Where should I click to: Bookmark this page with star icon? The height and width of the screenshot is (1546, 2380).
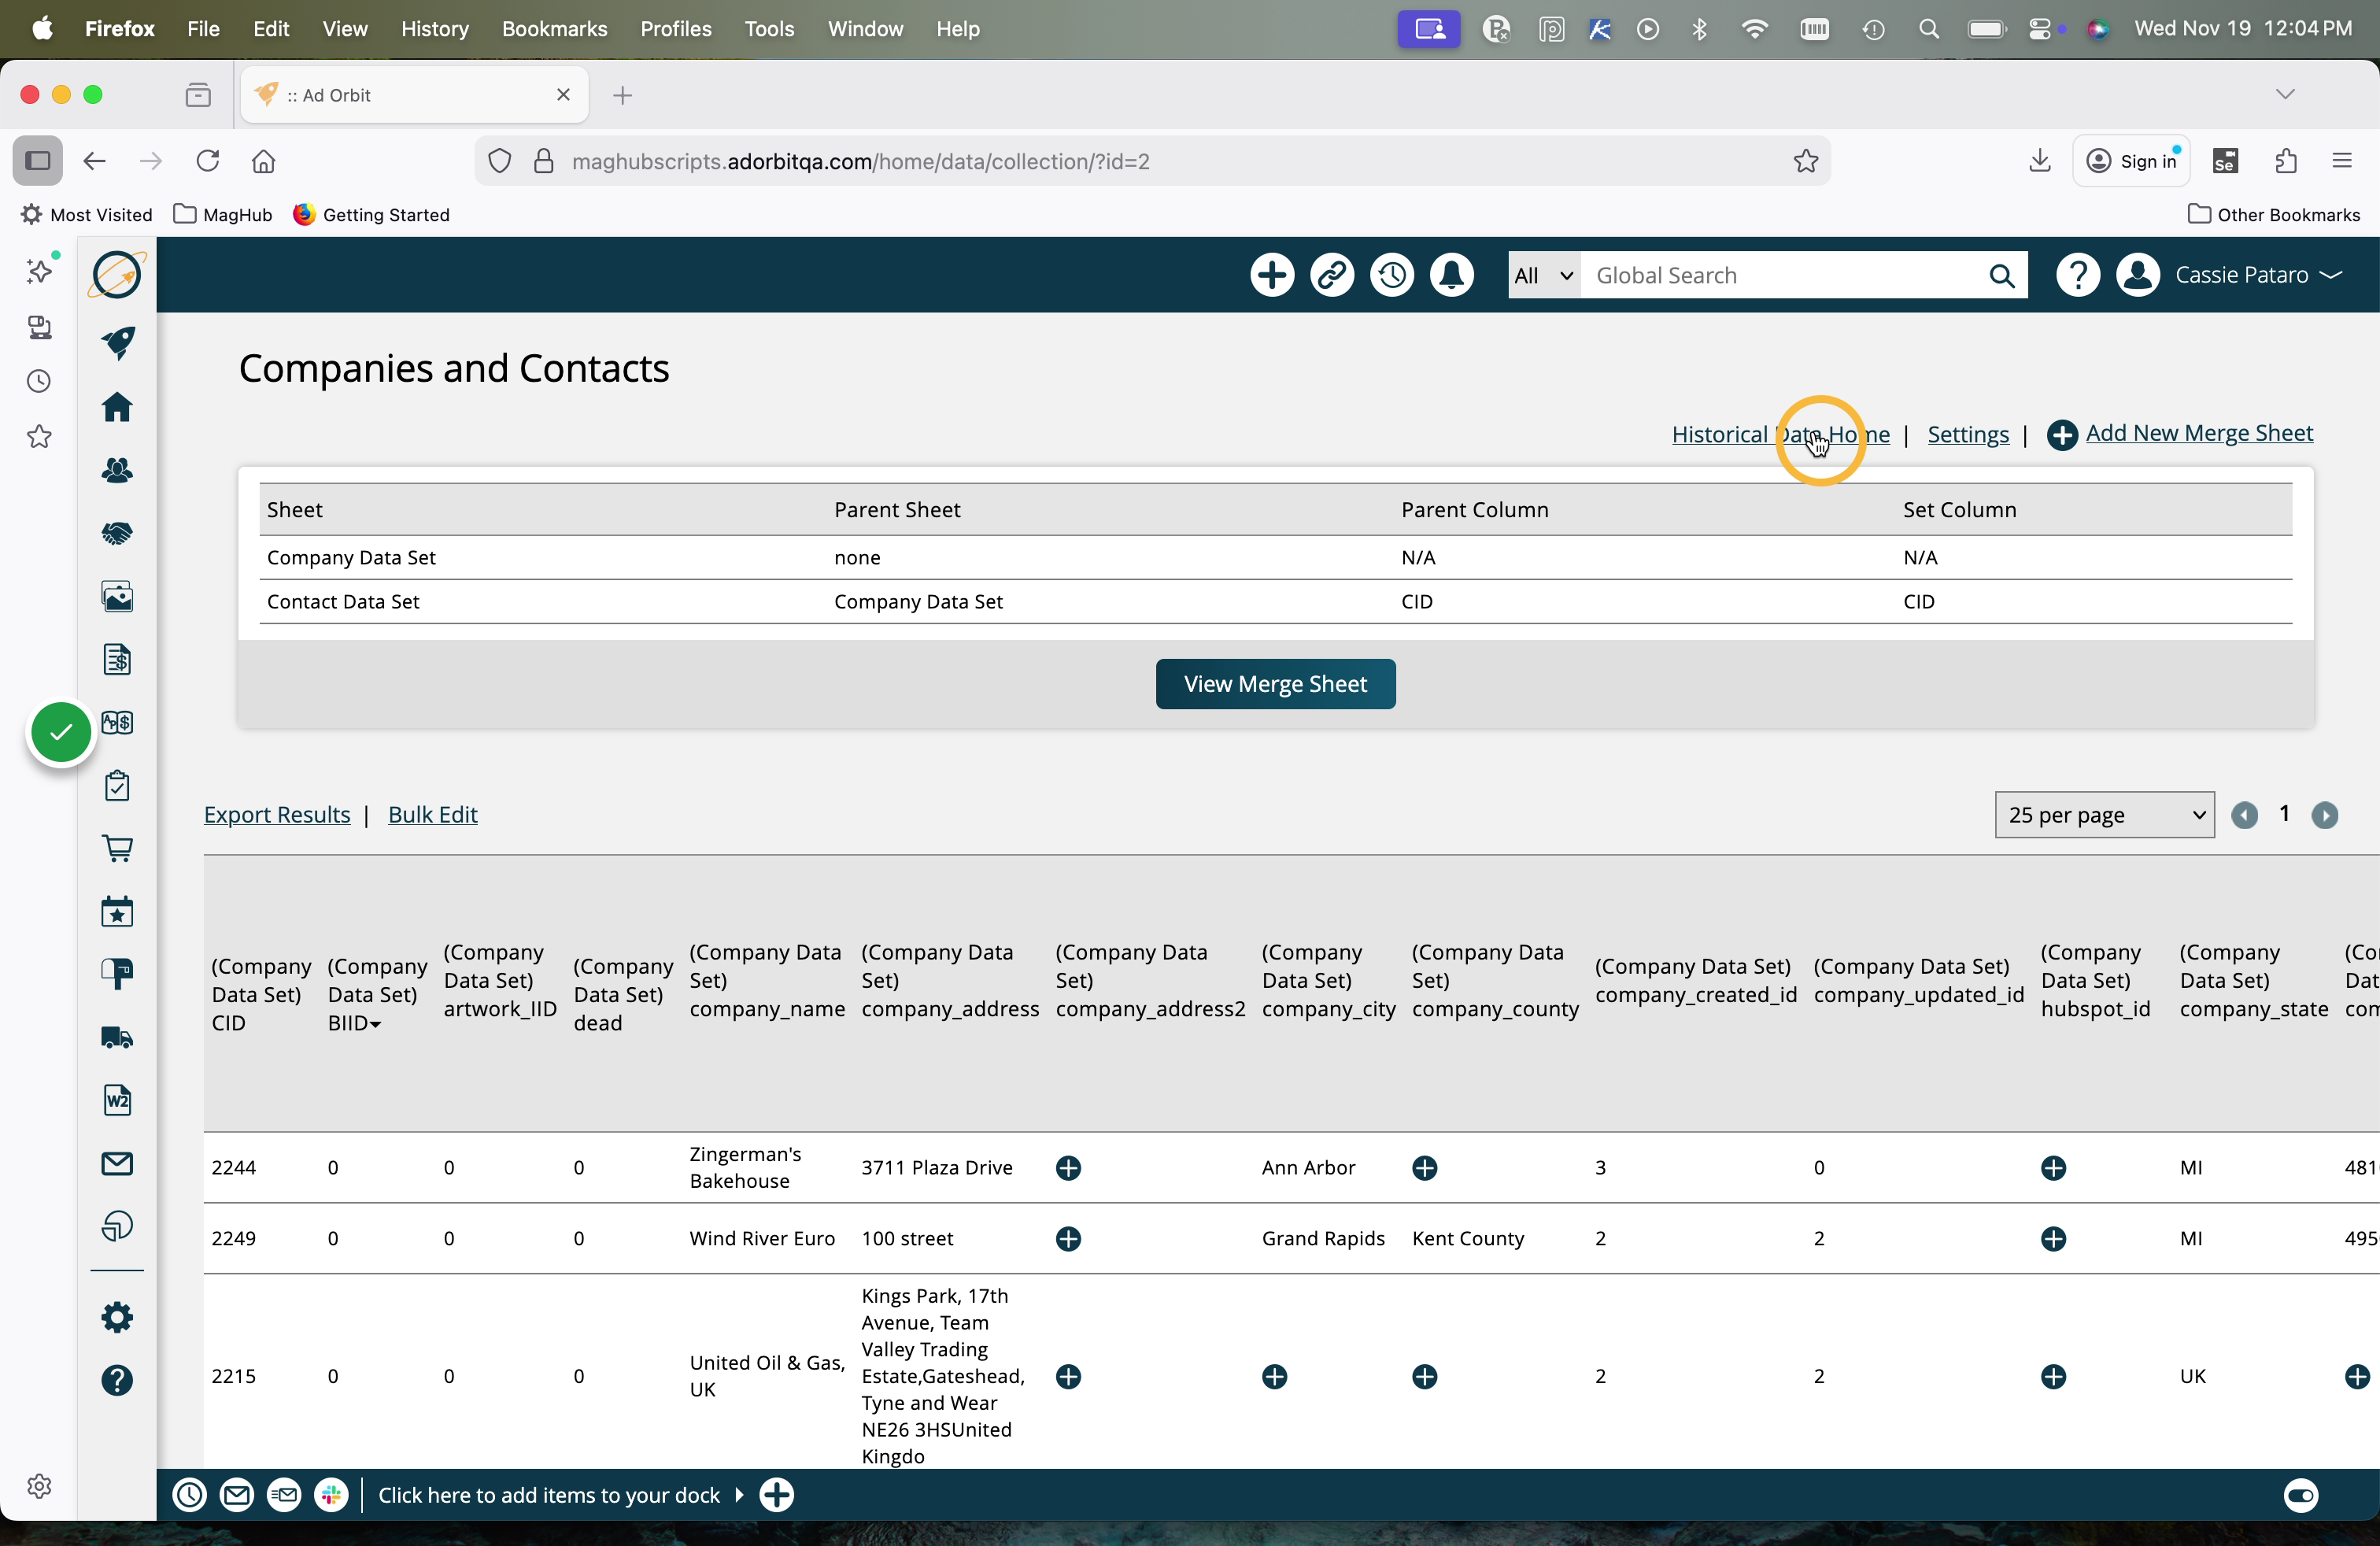point(1805,161)
